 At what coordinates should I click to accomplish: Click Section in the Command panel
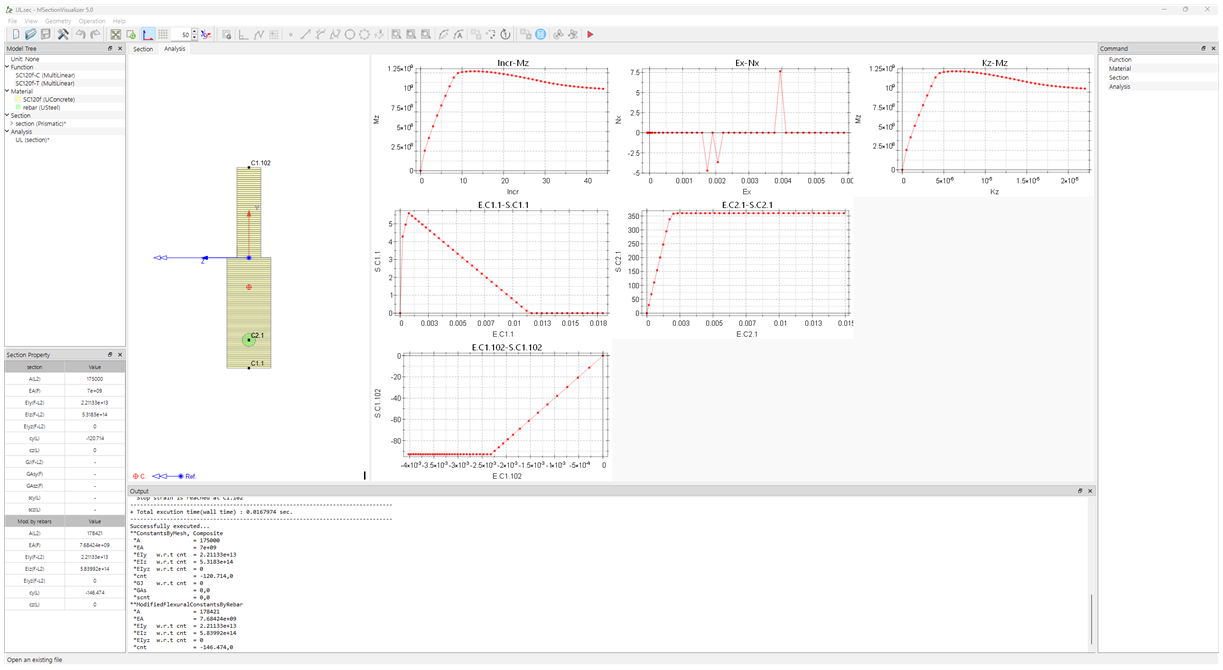pos(1118,78)
